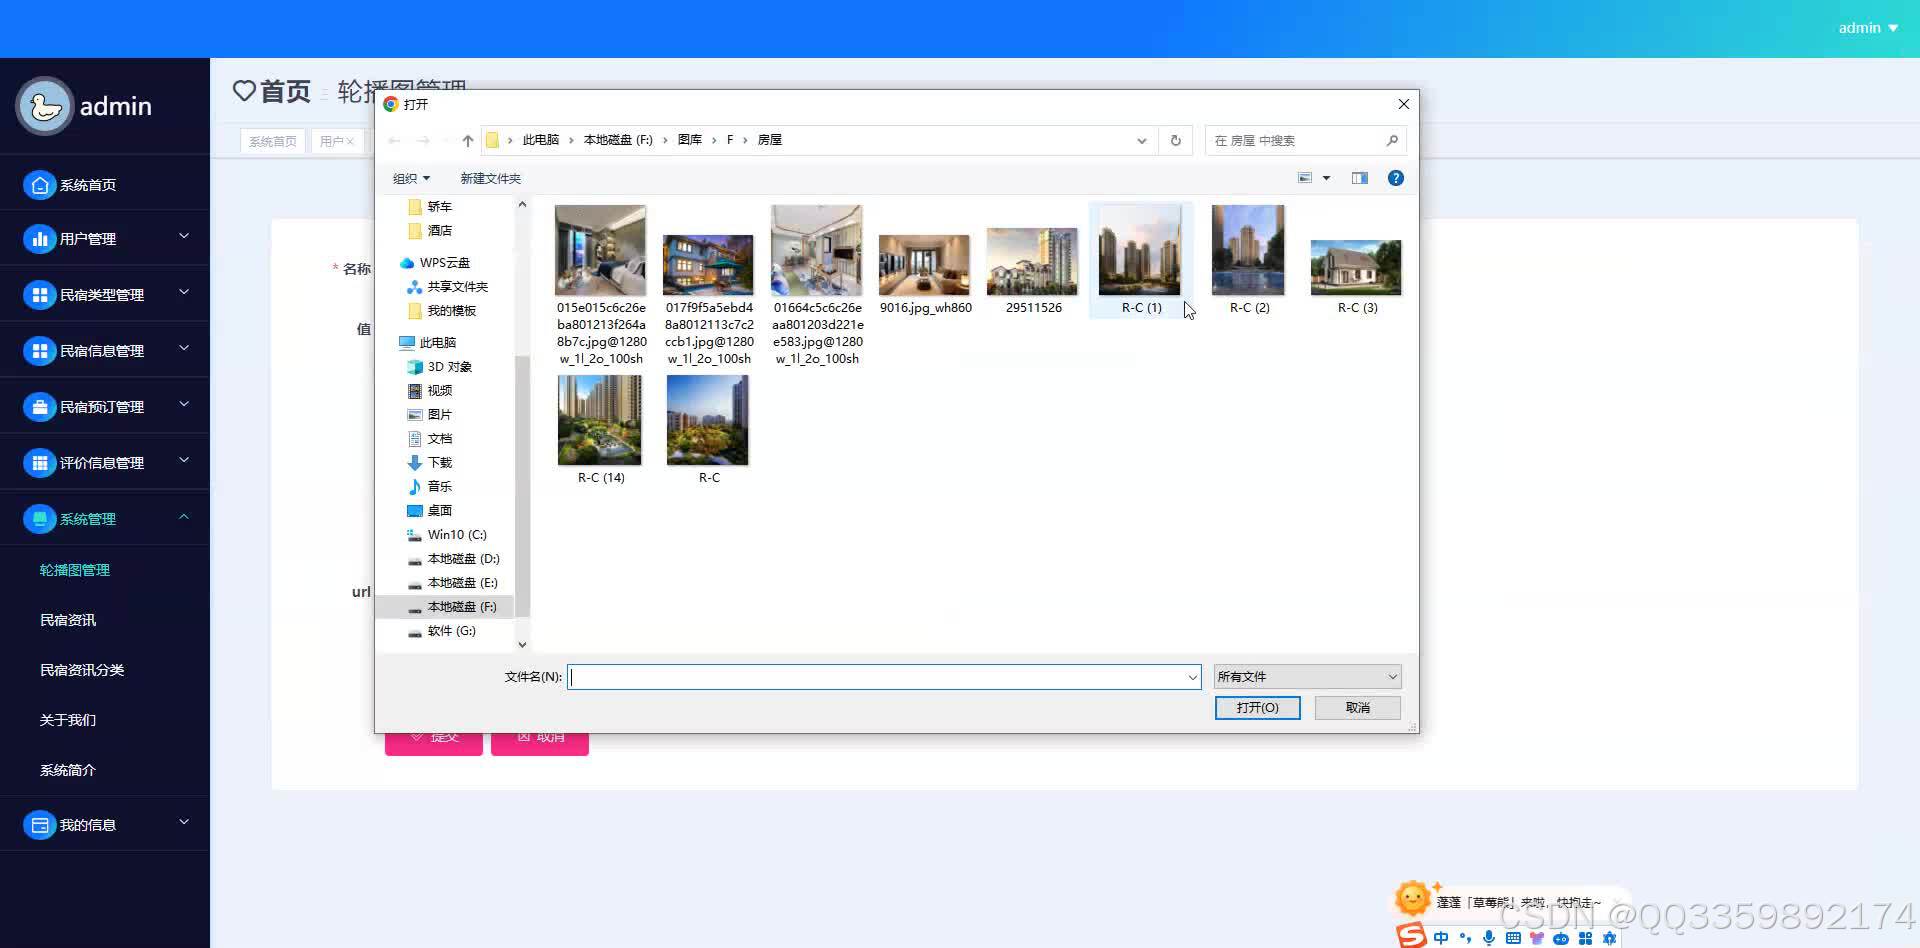Viewport: 1920px width, 948px height.
Task: Open the admin dropdown at top right
Action: point(1868,28)
